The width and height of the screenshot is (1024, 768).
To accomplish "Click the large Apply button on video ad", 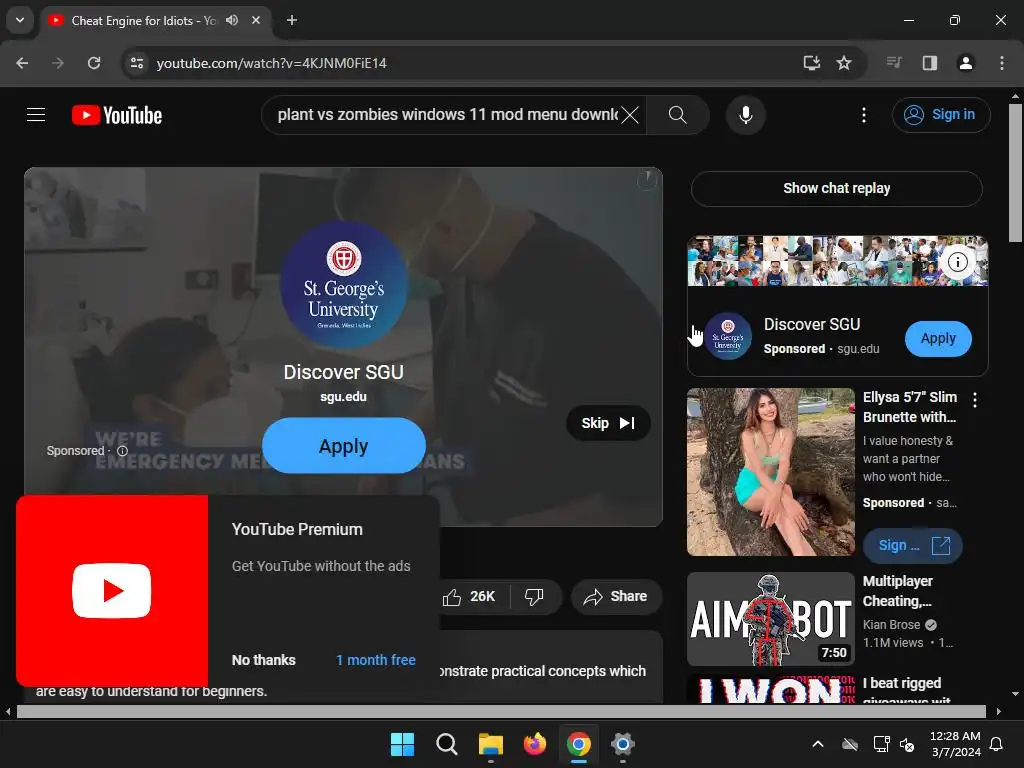I will point(344,446).
